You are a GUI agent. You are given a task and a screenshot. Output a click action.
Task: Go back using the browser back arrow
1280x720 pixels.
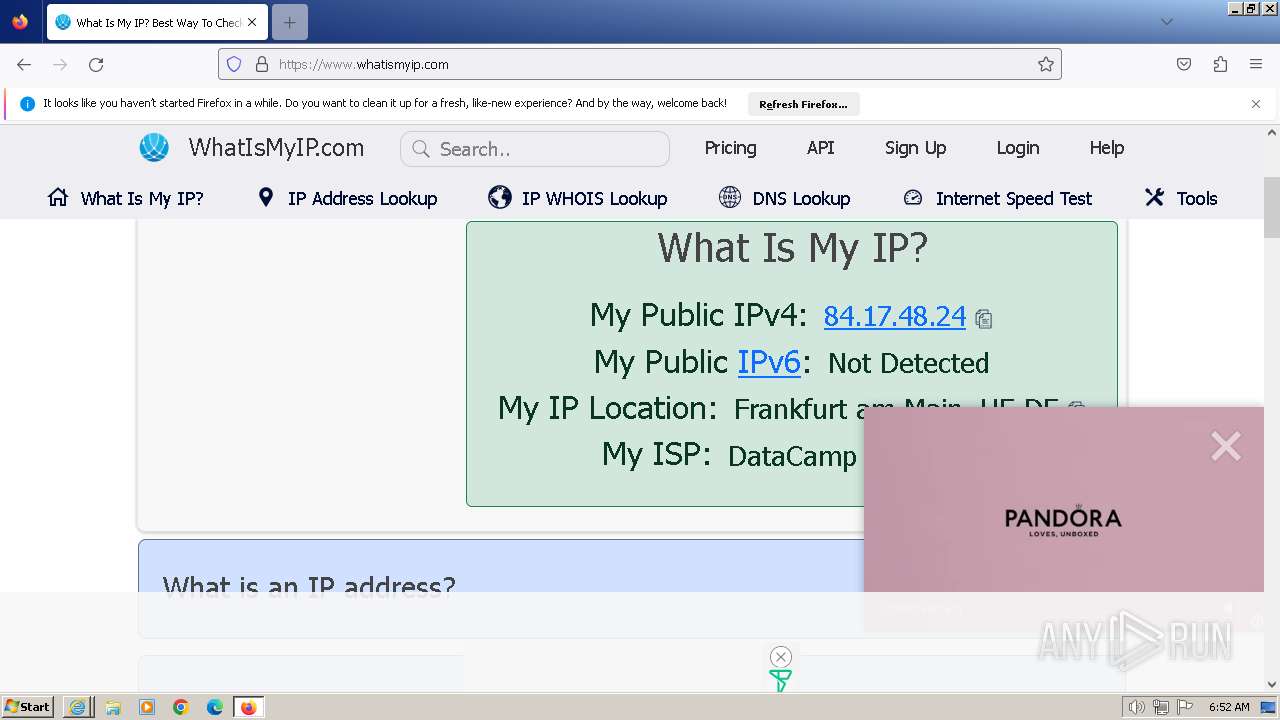24,64
